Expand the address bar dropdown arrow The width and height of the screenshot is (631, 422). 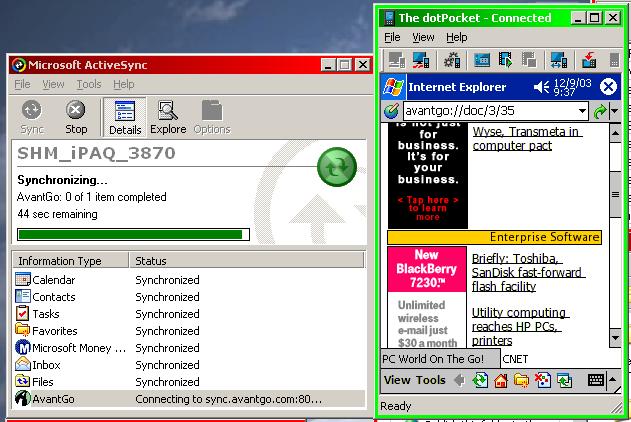click(x=582, y=111)
